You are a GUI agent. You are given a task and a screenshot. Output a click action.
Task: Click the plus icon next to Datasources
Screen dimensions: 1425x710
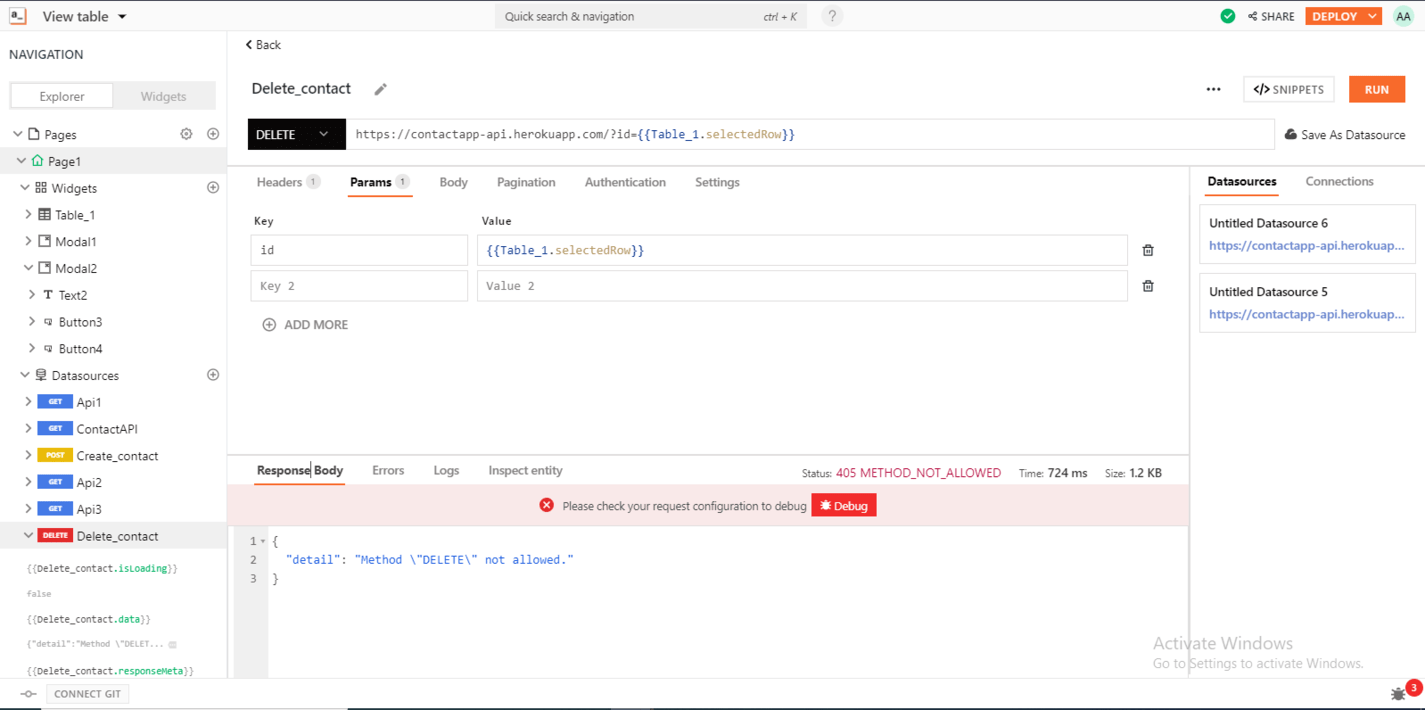(x=212, y=374)
